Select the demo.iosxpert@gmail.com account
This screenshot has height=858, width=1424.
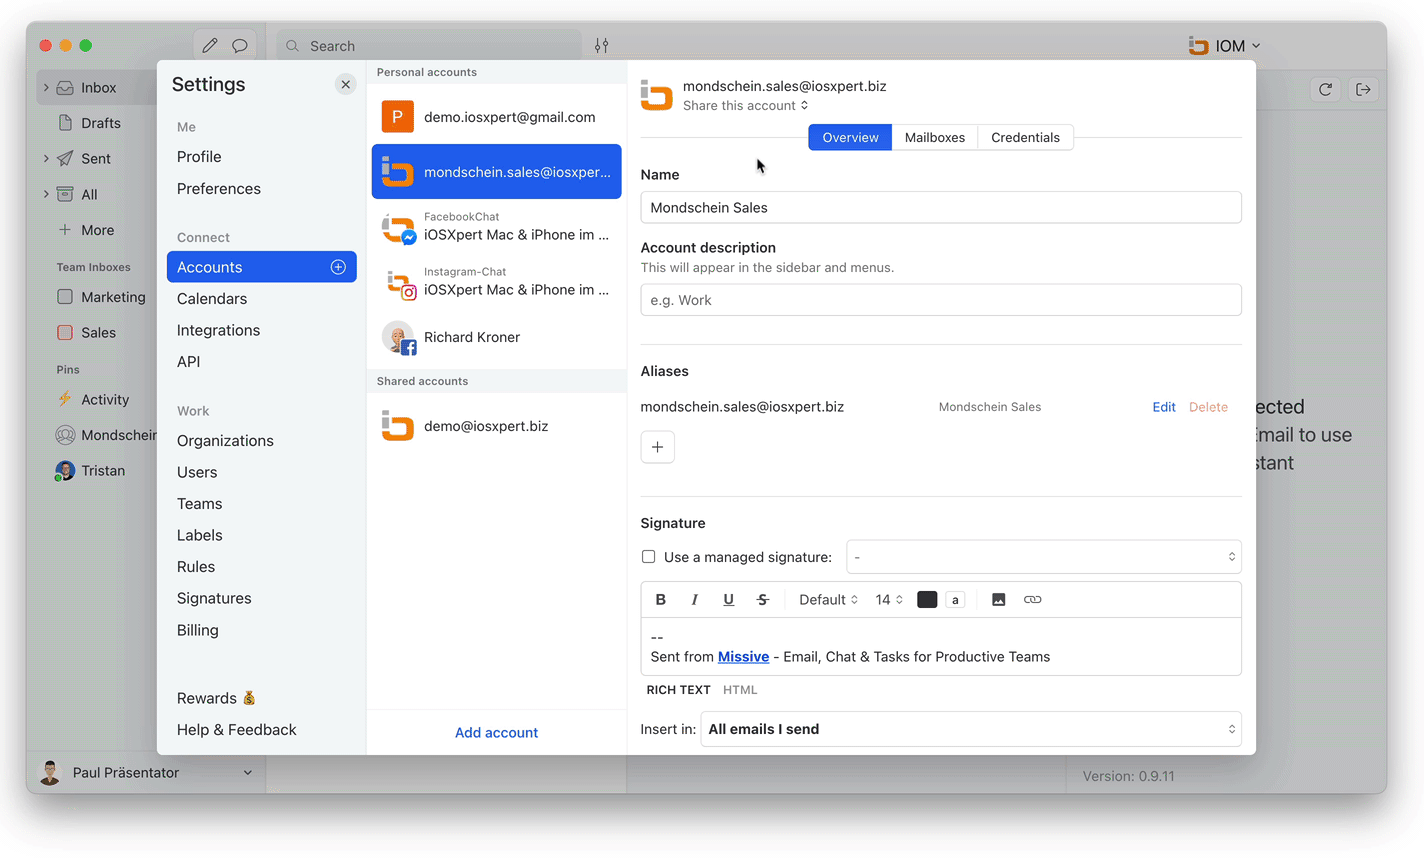tap(496, 117)
